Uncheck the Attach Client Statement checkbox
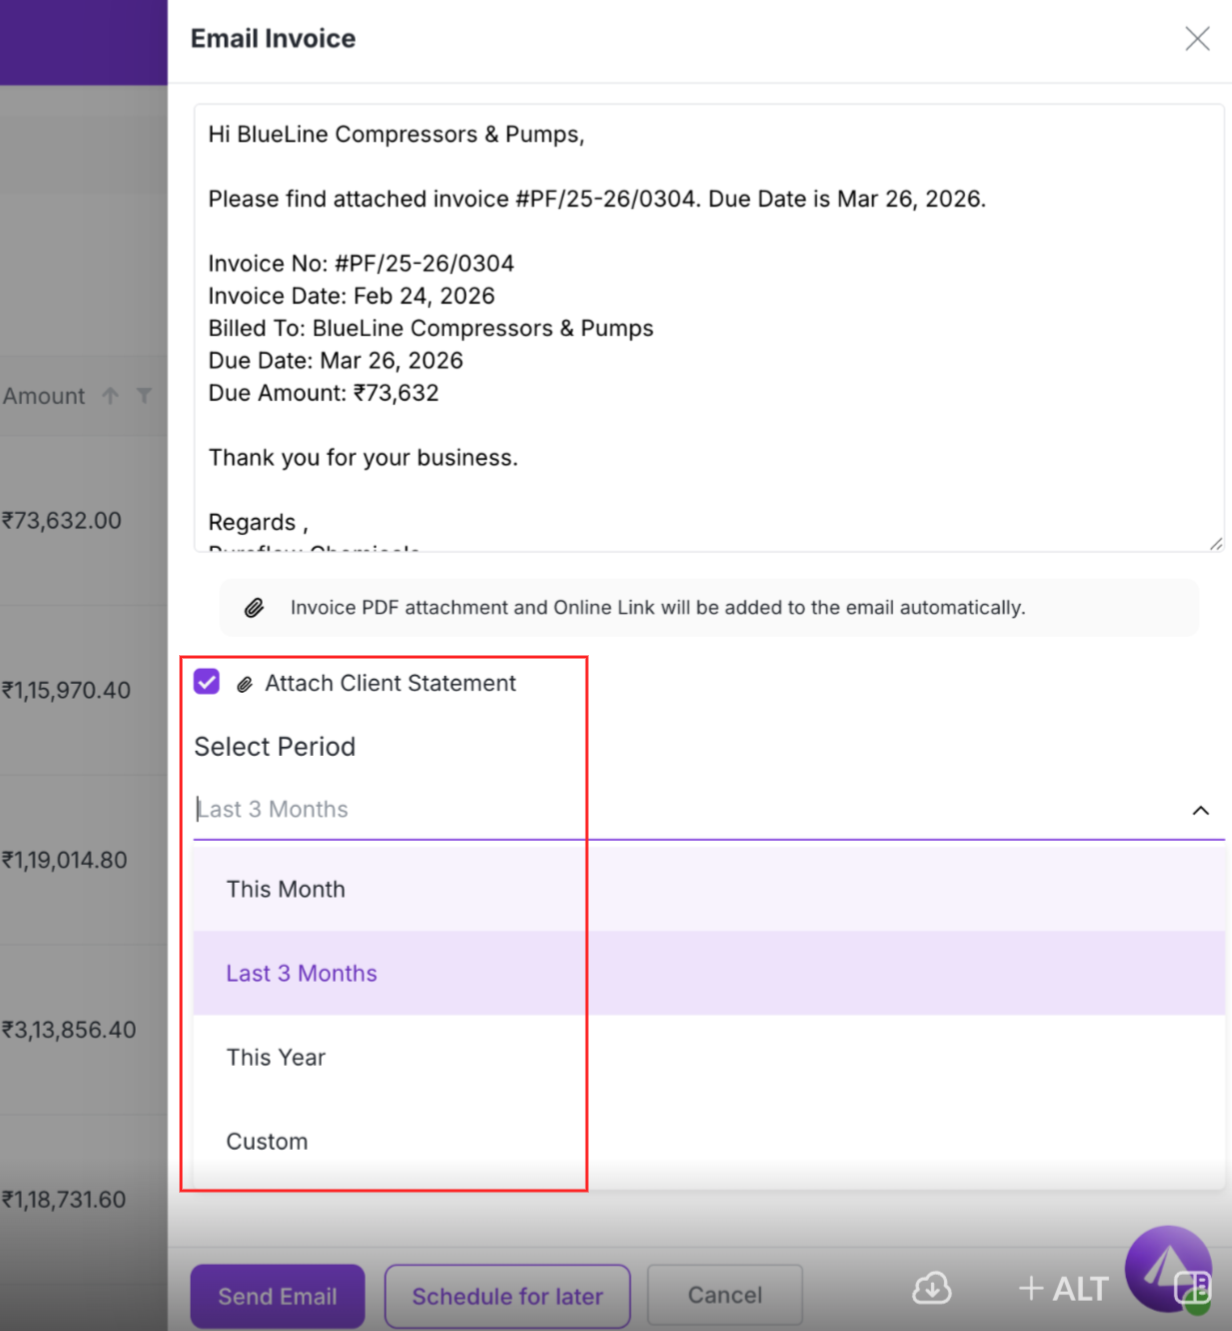Viewport: 1232px width, 1331px height. (207, 682)
